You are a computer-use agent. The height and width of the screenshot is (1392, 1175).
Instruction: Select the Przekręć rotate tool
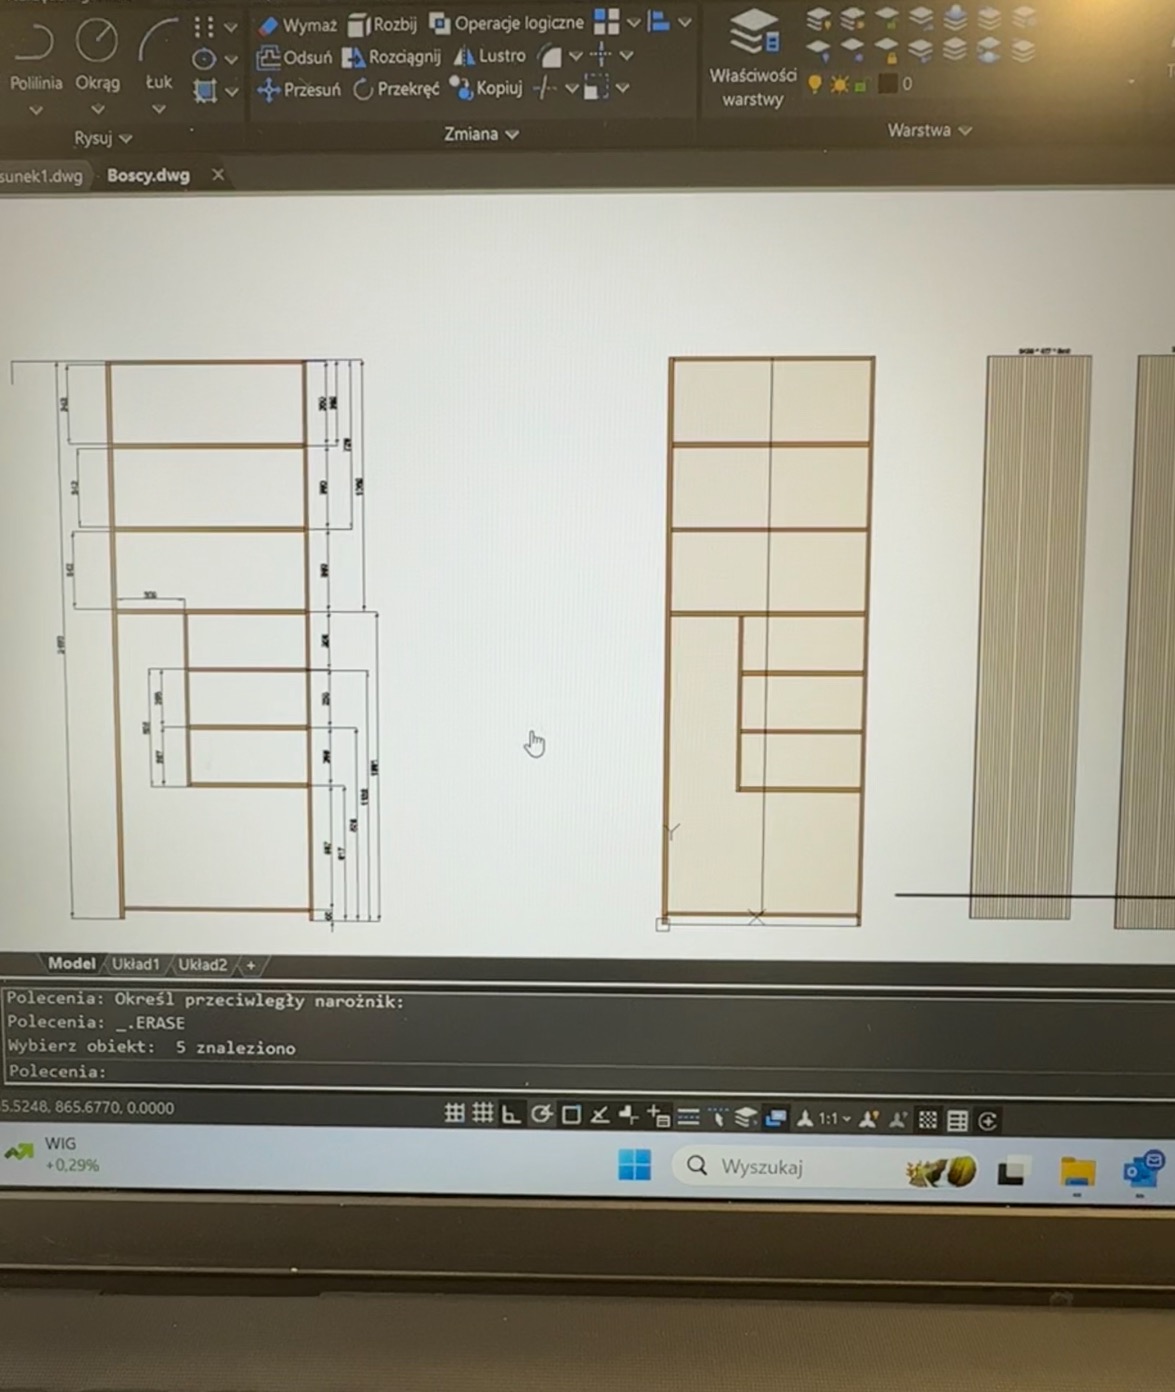click(x=396, y=89)
